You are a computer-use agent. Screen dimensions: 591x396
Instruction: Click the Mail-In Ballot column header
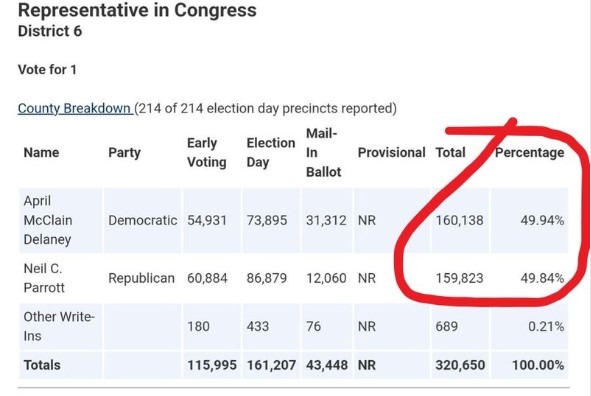click(x=323, y=153)
